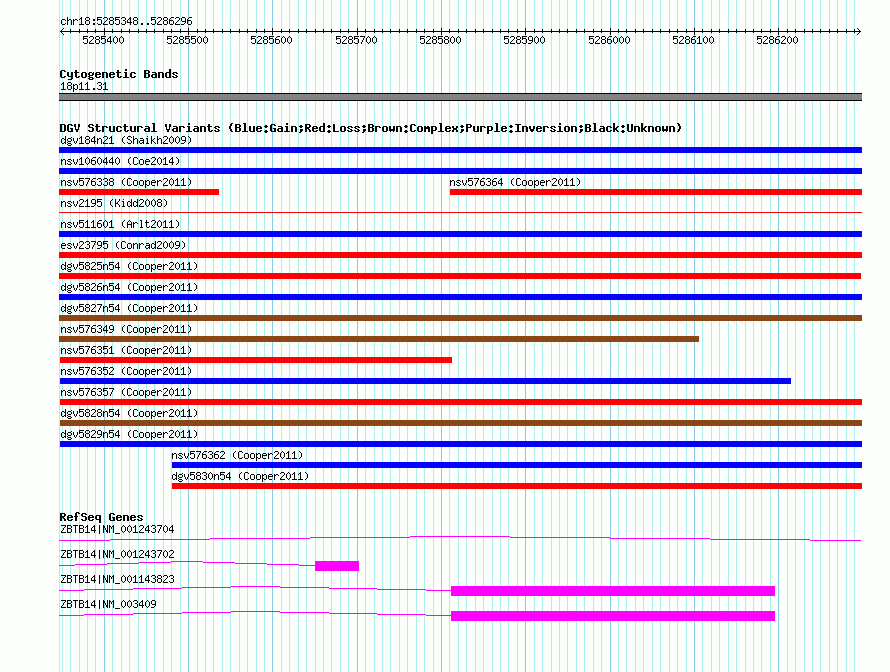Select variant label nsv576349 (Cooper2011)
890x672 pixels.
pyautogui.click(x=126, y=329)
